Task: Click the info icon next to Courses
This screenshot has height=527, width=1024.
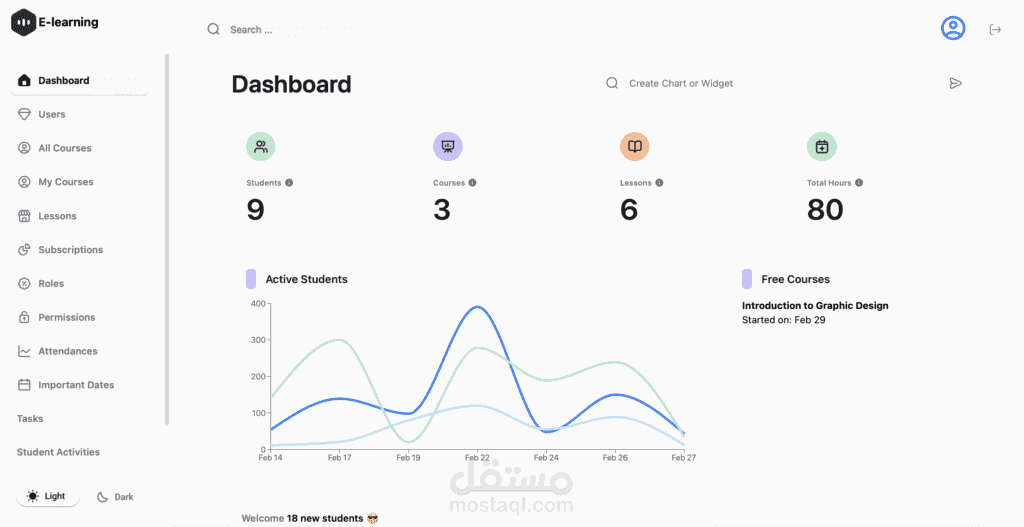Action: click(473, 183)
